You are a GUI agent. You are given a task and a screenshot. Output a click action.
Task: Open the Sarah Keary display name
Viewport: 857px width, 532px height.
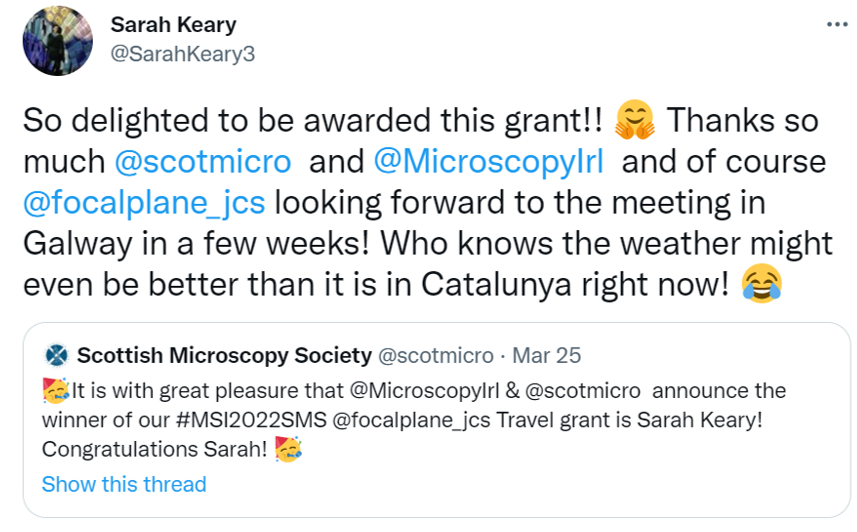point(173,24)
